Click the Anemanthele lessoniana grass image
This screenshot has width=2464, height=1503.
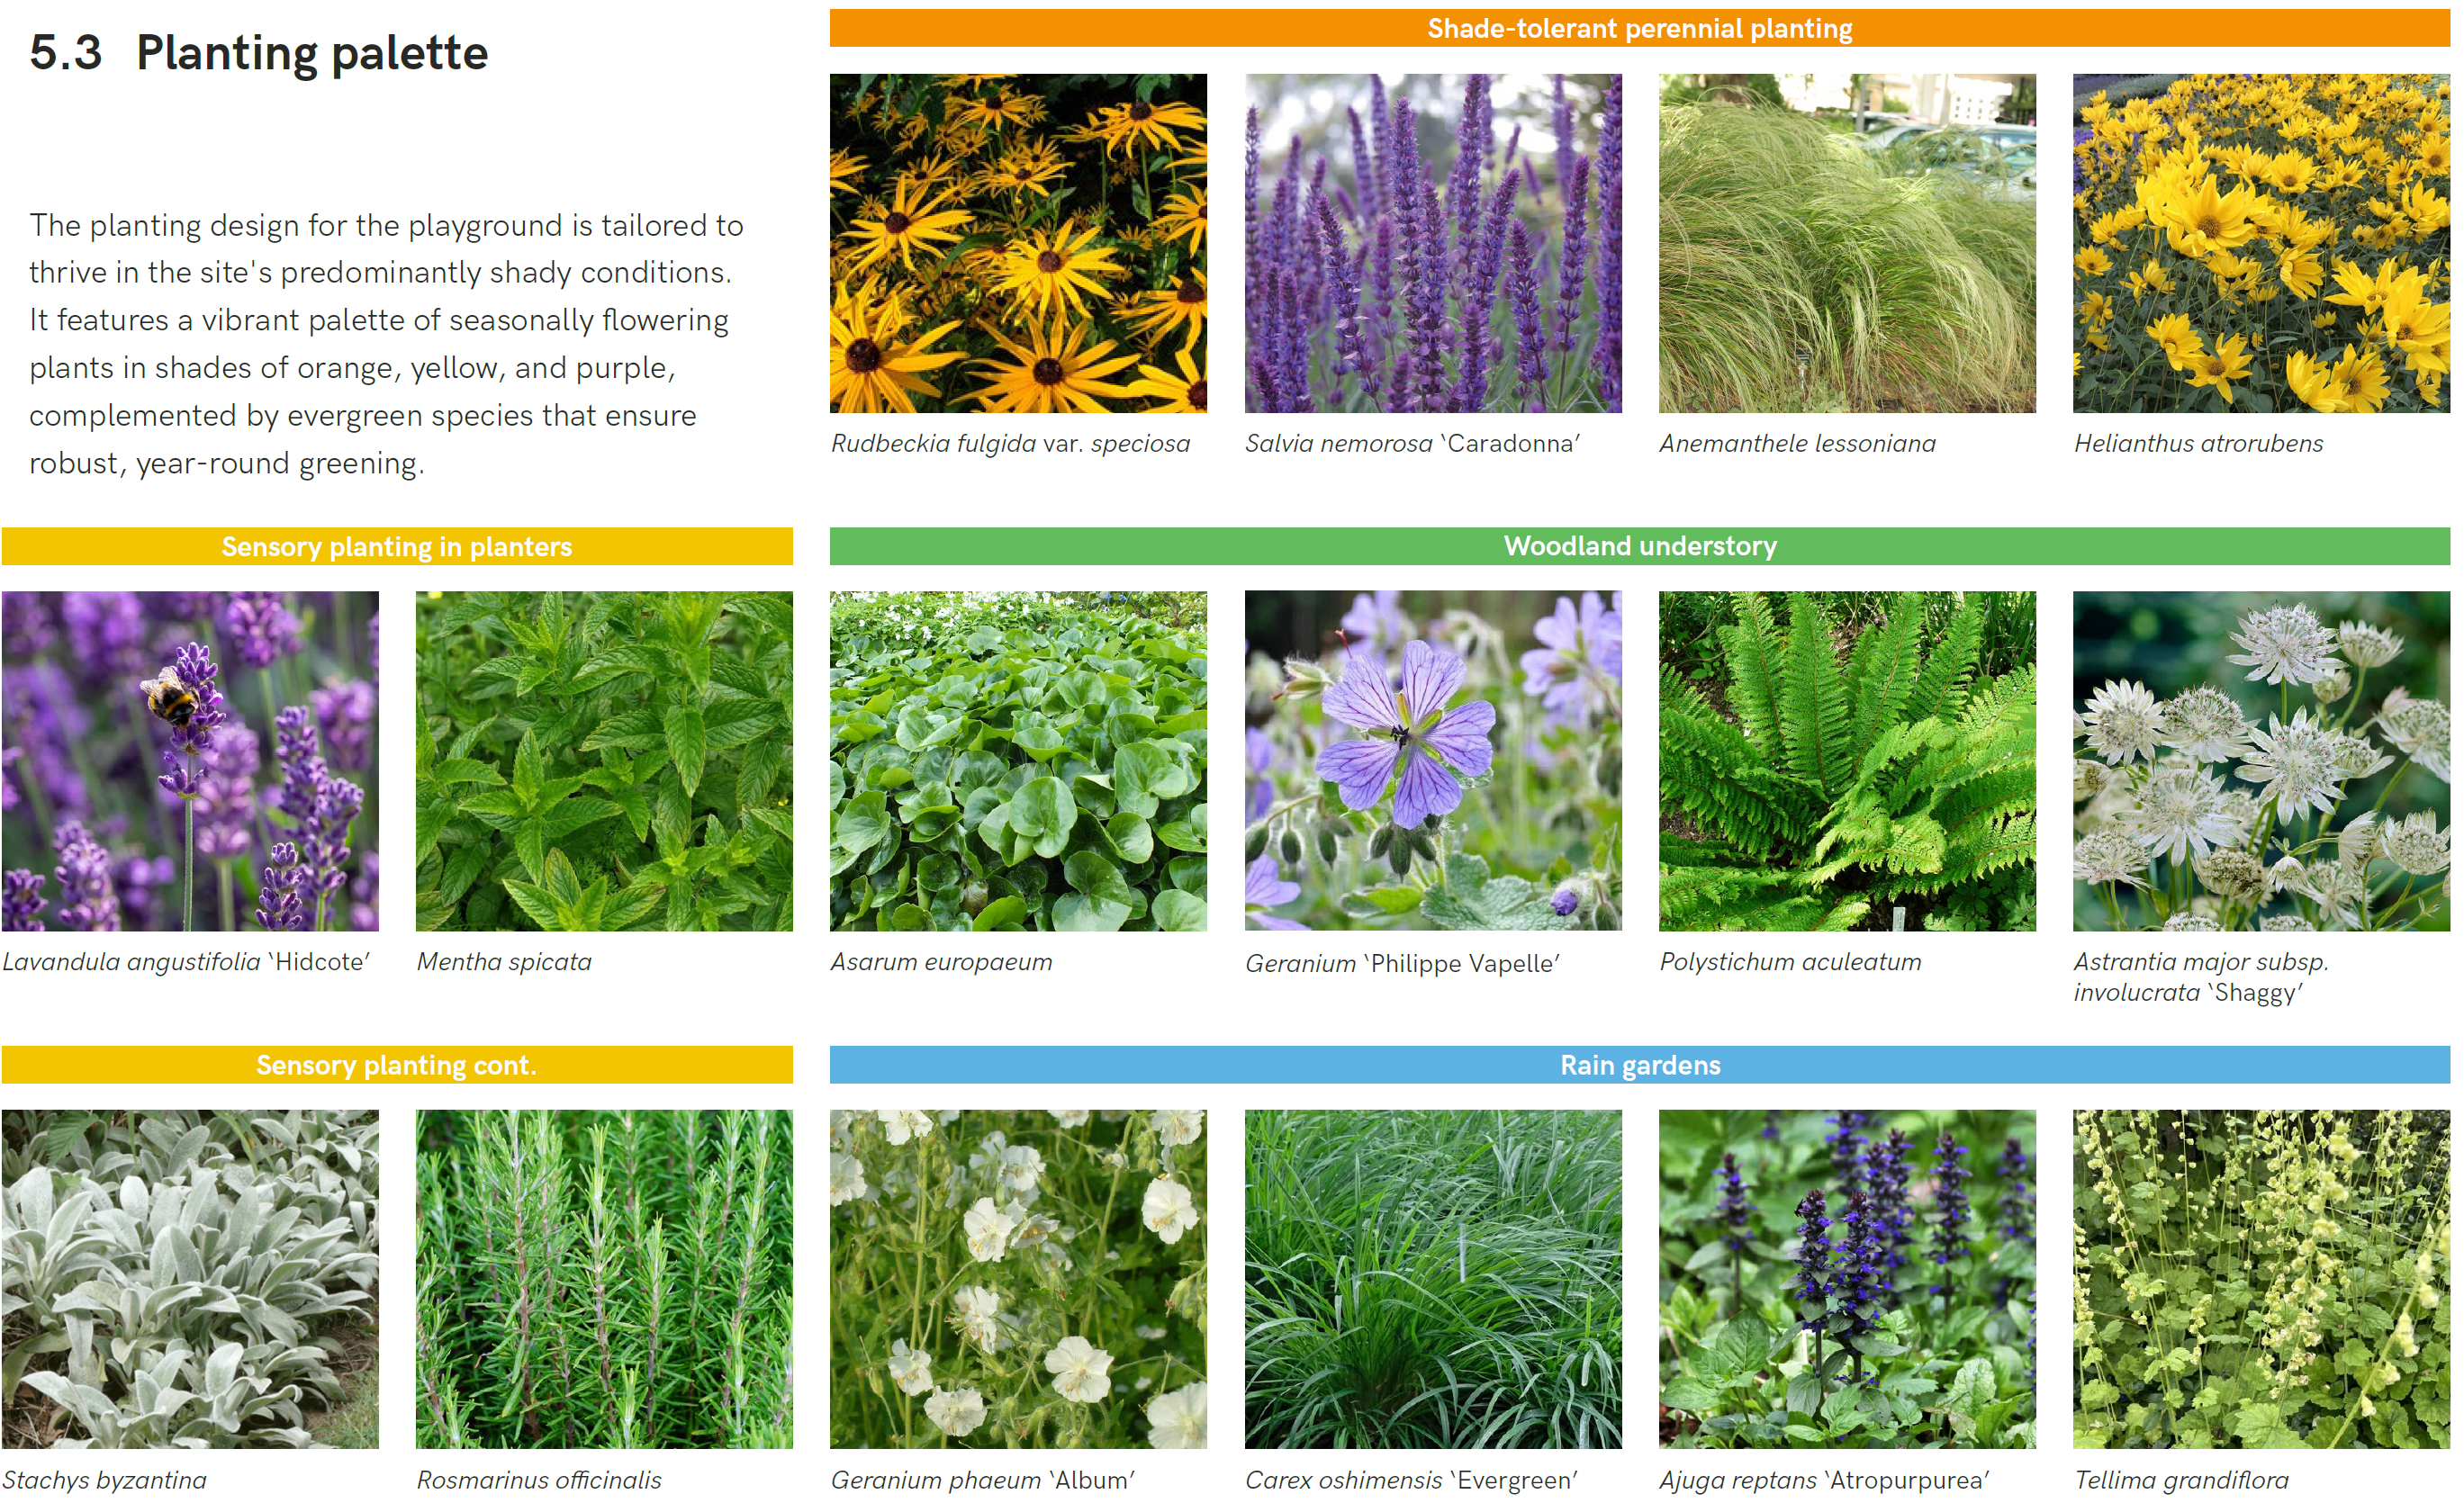click(1846, 243)
